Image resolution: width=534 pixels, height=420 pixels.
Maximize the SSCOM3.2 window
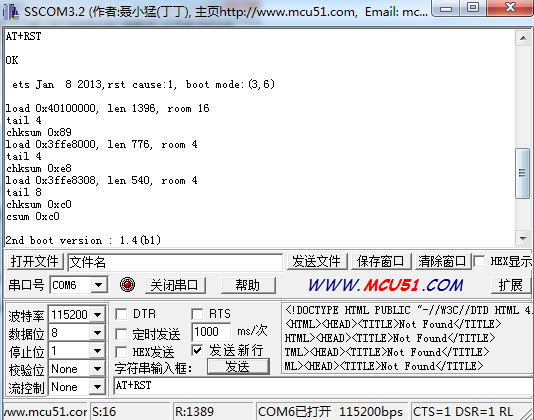pyautogui.click(x=473, y=8)
